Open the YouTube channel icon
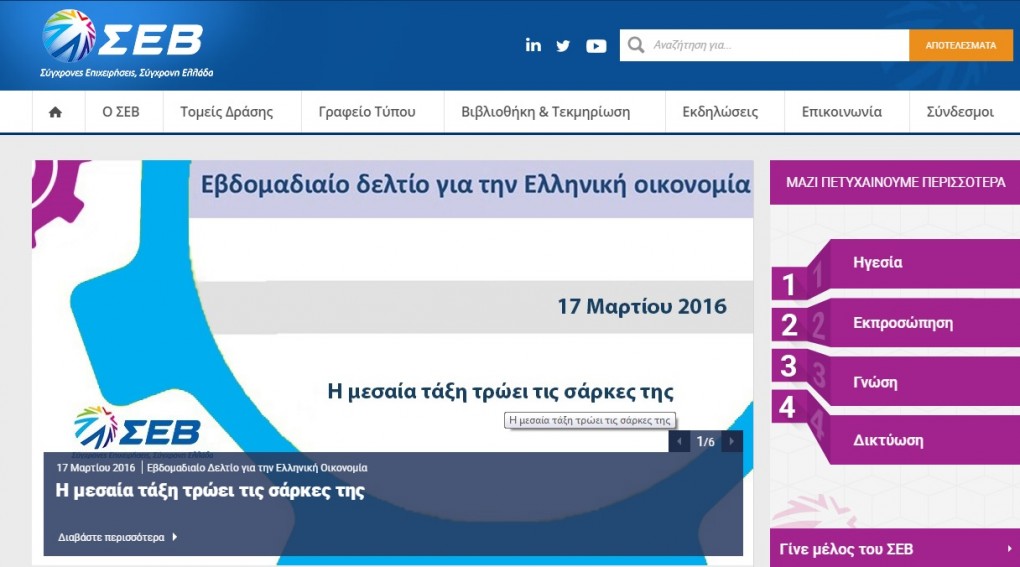The image size is (1020, 567). click(596, 46)
